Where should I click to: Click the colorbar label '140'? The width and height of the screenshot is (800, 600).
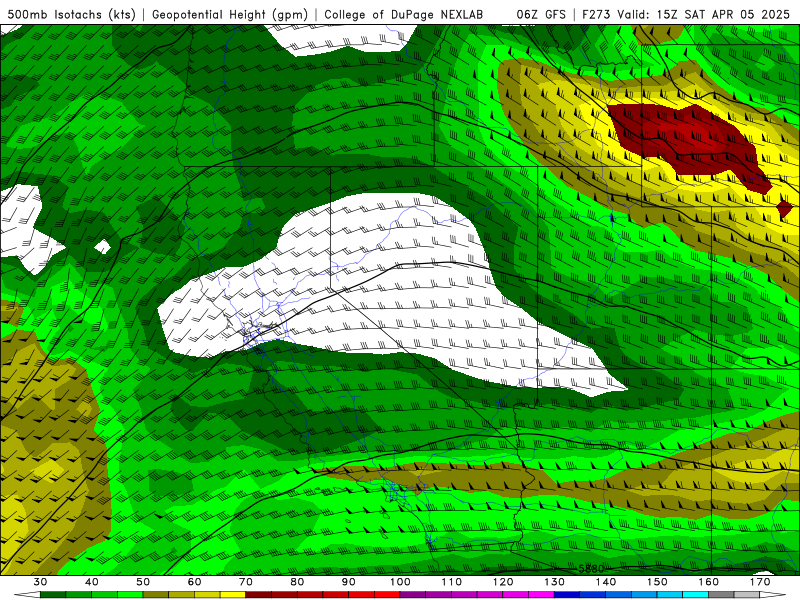click(606, 582)
